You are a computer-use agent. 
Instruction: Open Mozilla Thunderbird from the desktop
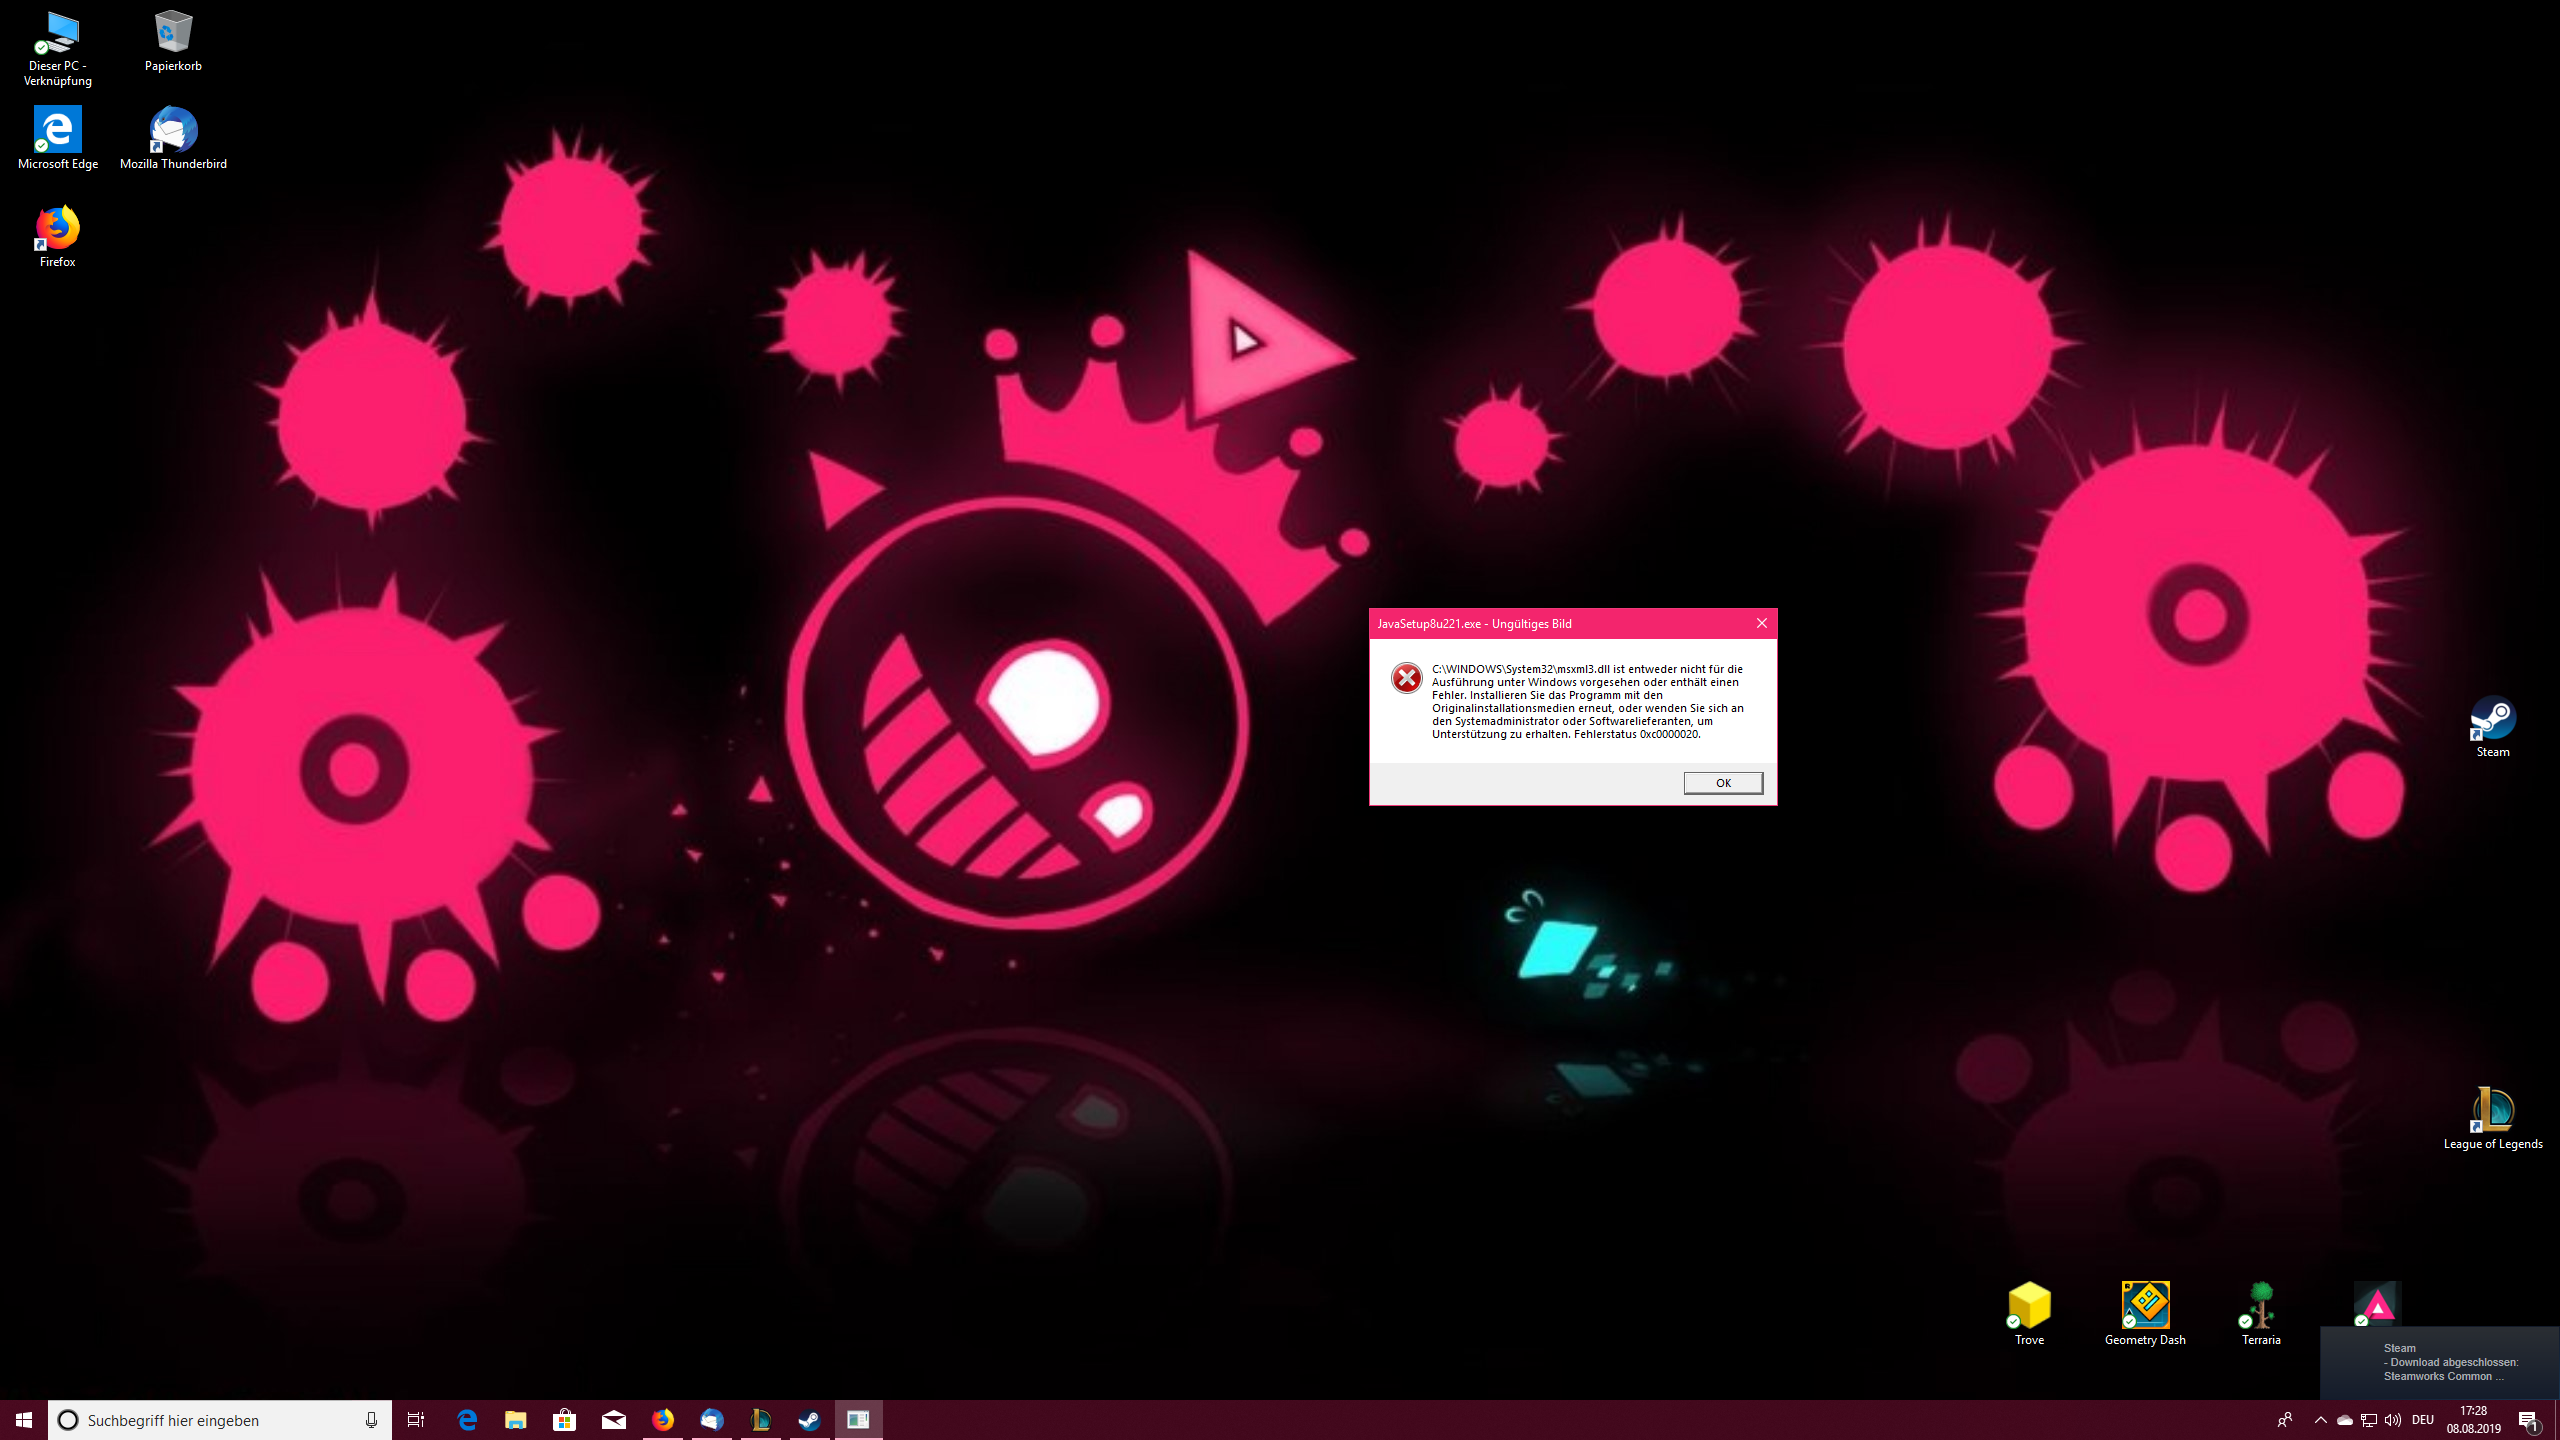tap(173, 131)
